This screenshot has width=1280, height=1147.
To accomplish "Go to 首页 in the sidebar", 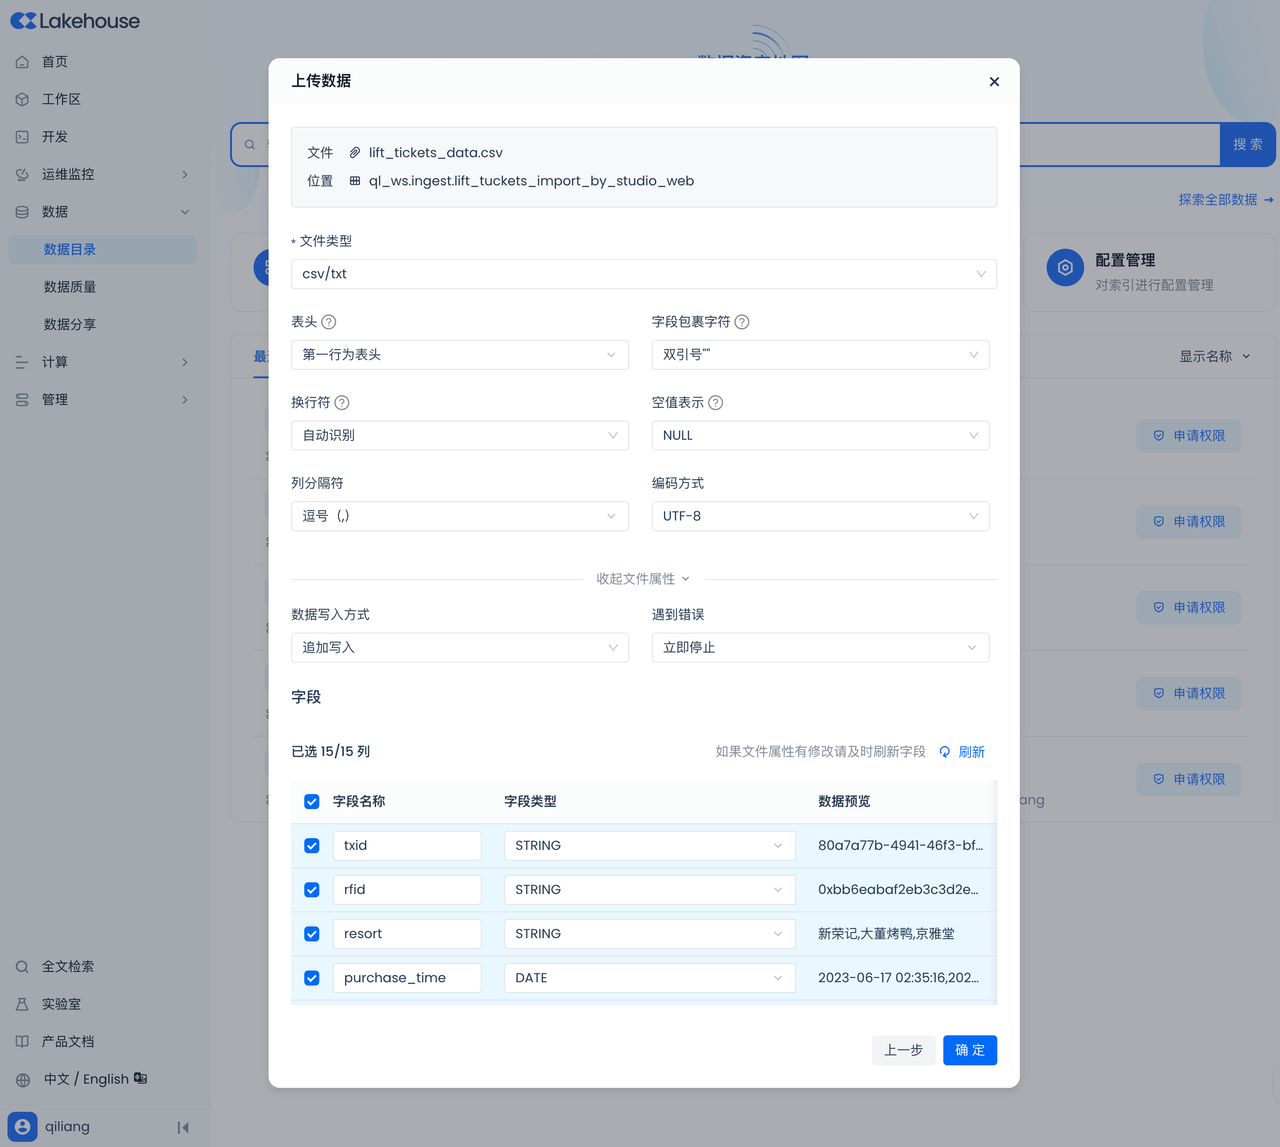I will 55,62.
